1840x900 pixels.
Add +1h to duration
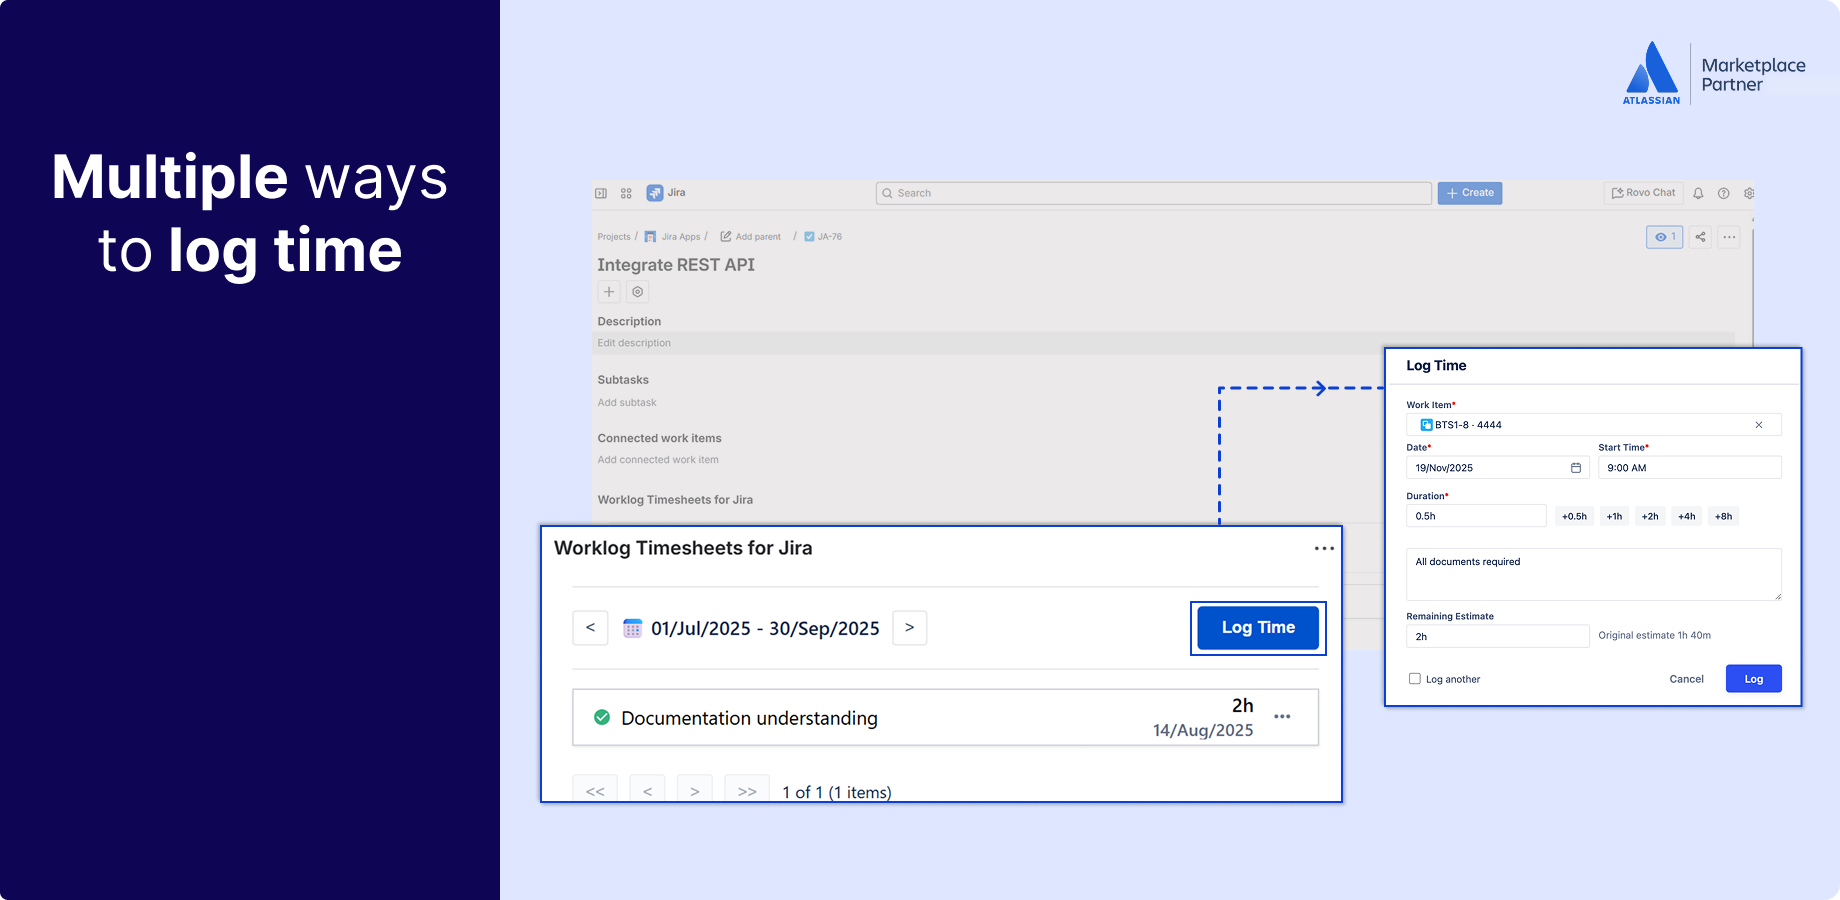[1614, 516]
